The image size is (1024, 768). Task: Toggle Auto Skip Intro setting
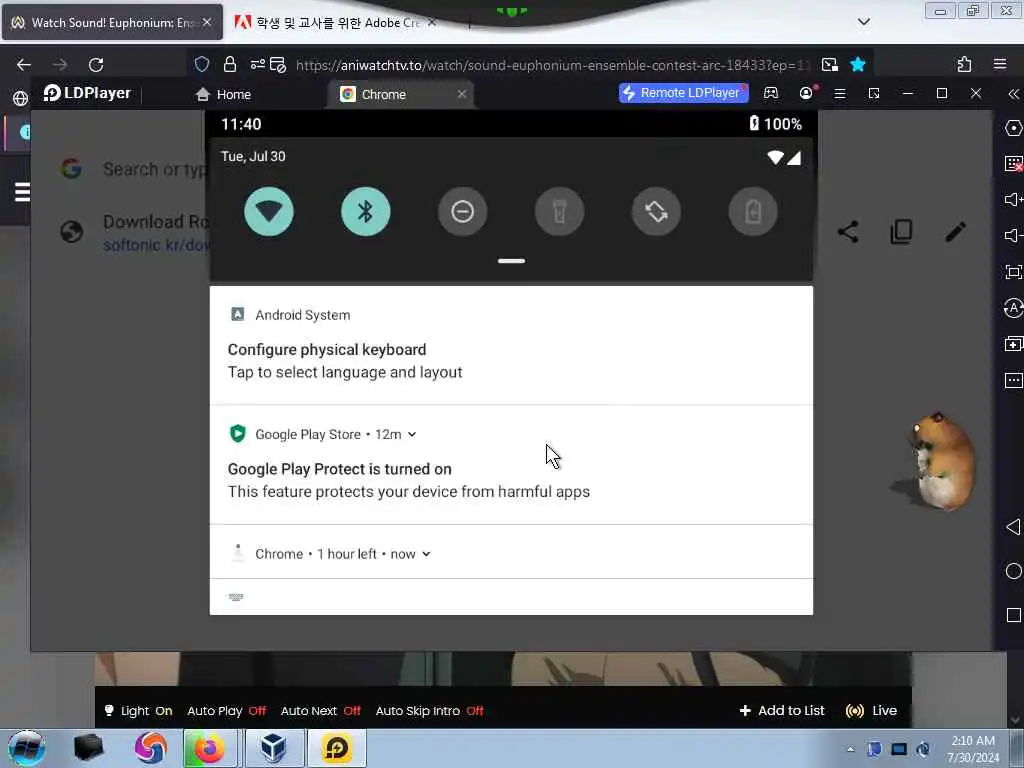[429, 711]
